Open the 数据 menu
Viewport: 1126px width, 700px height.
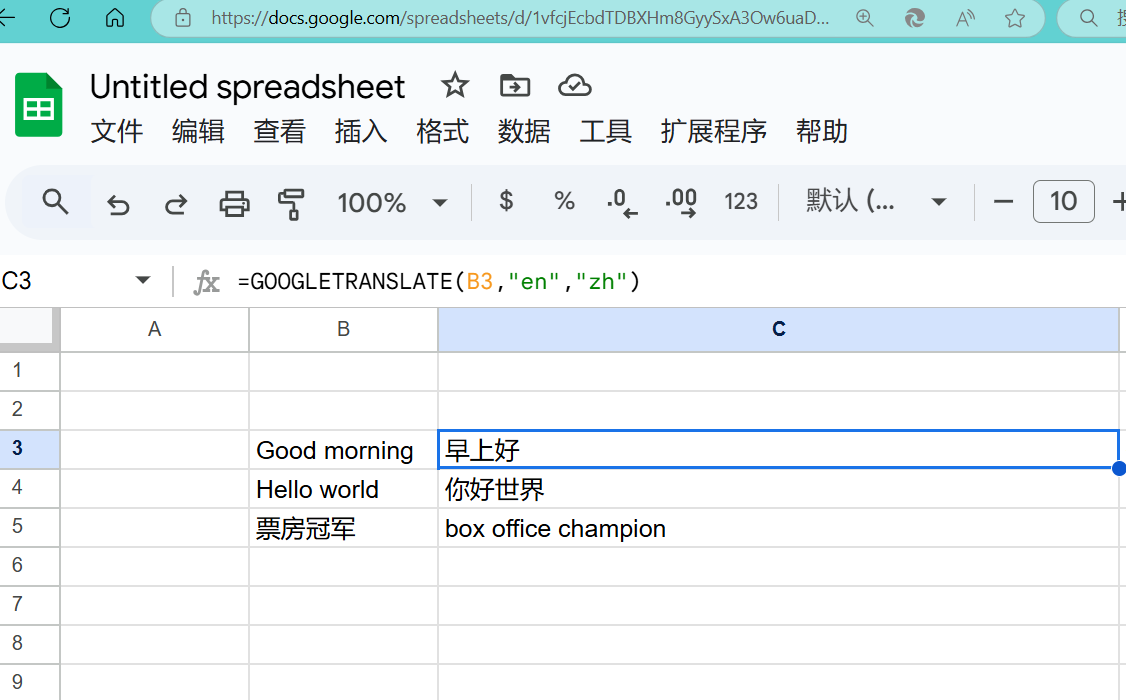pyautogui.click(x=524, y=131)
